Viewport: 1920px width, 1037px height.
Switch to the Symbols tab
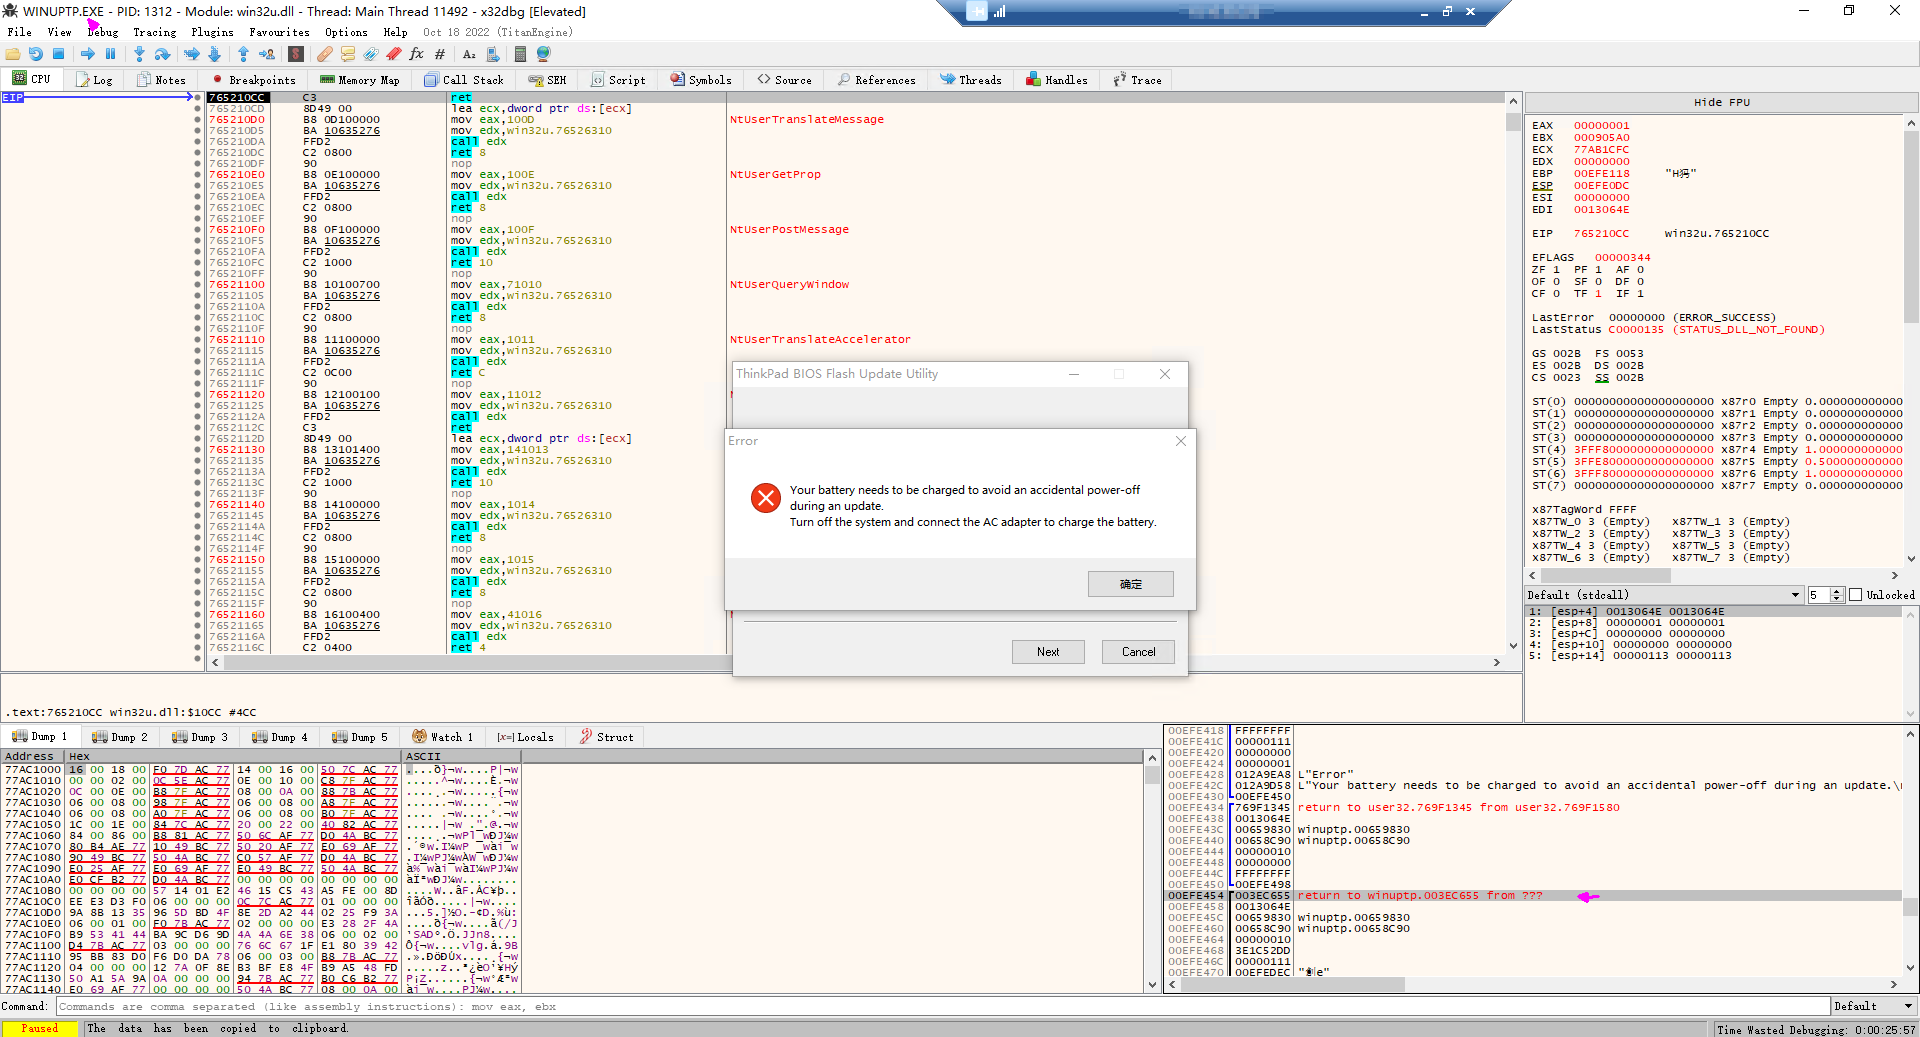tap(701, 80)
